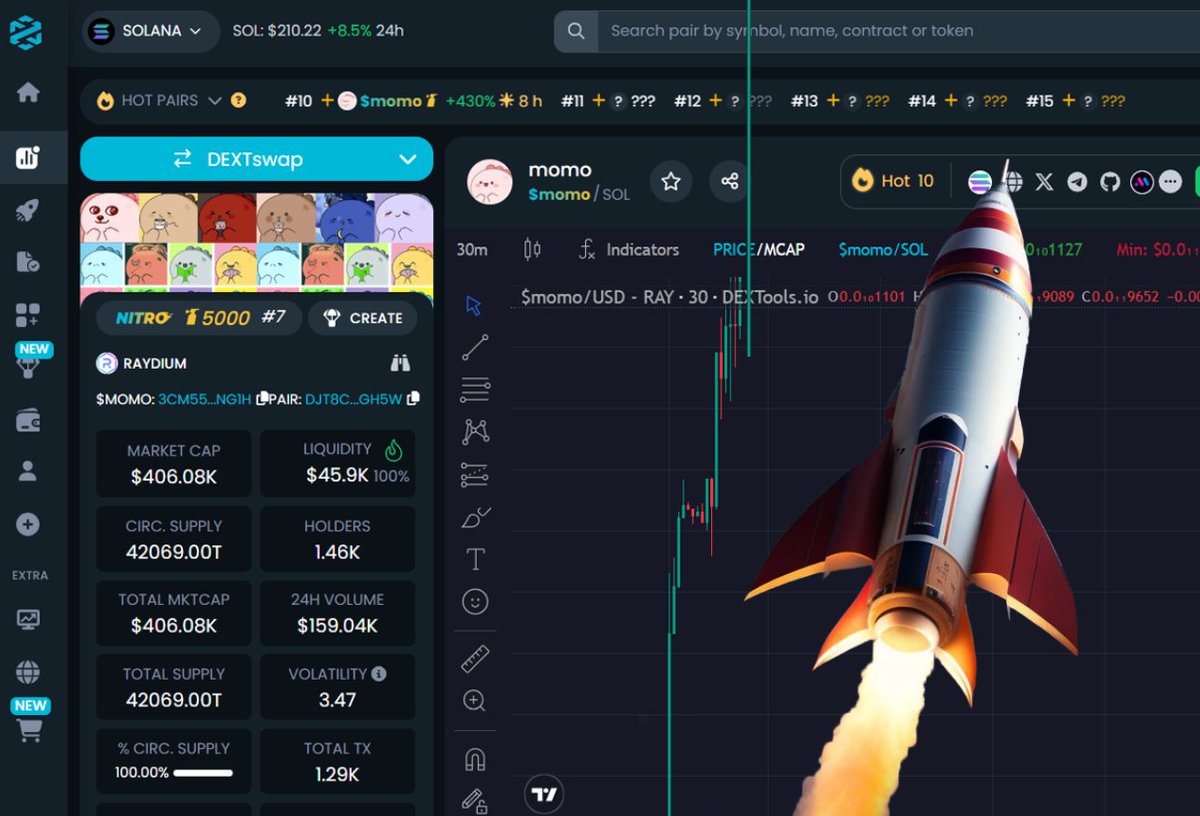Select the Fibonacci lines tool

(x=475, y=390)
